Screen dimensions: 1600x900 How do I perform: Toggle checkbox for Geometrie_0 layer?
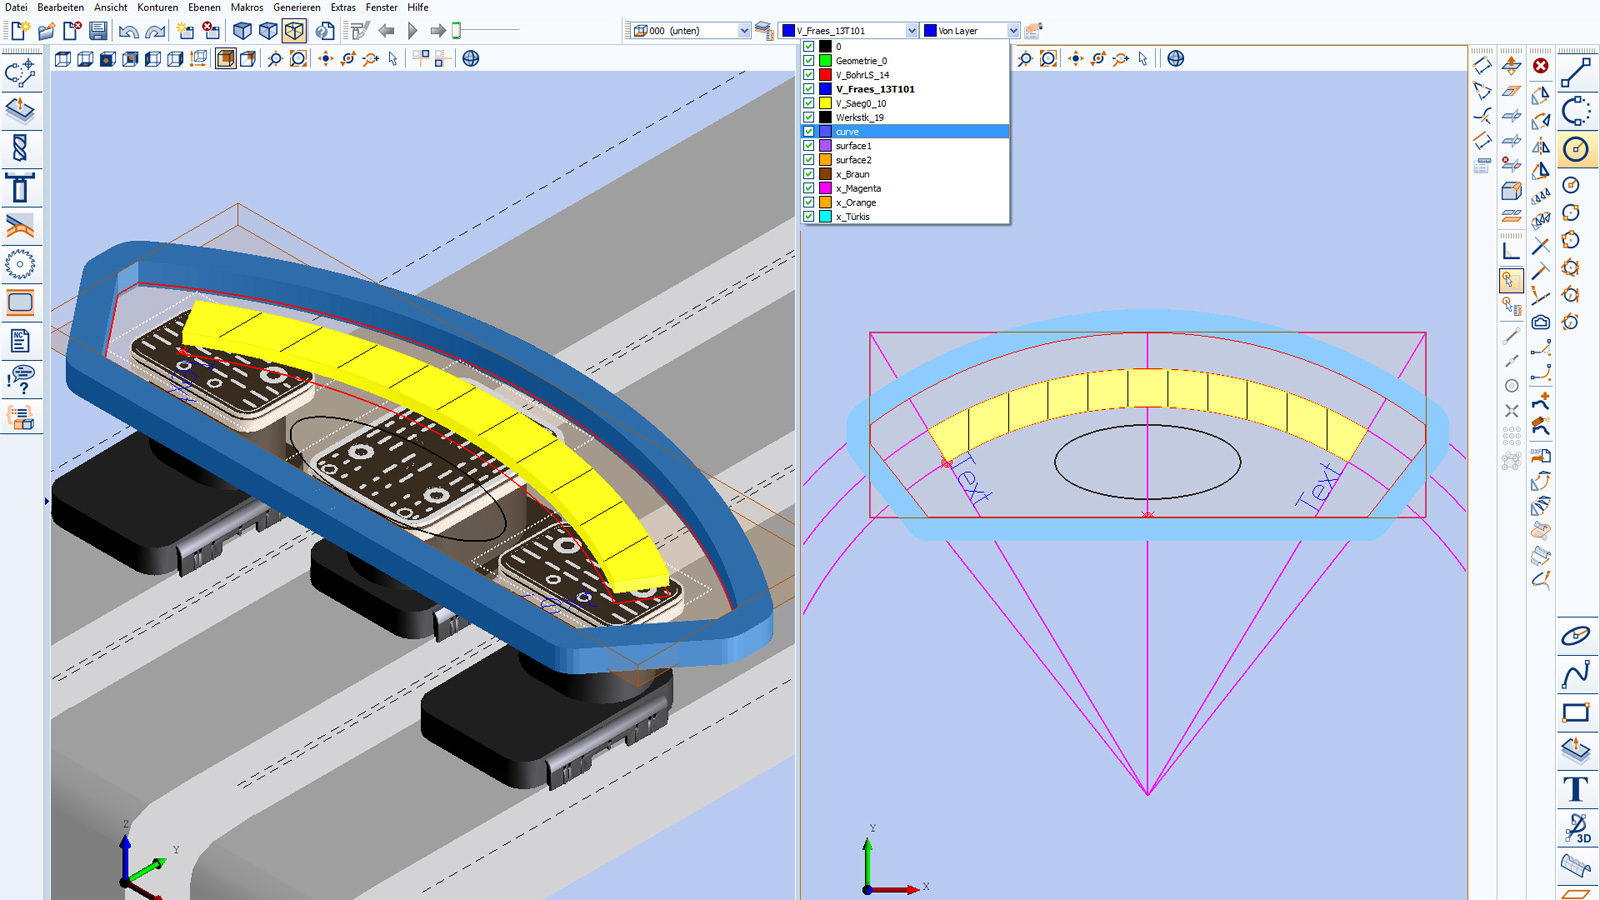point(809,60)
